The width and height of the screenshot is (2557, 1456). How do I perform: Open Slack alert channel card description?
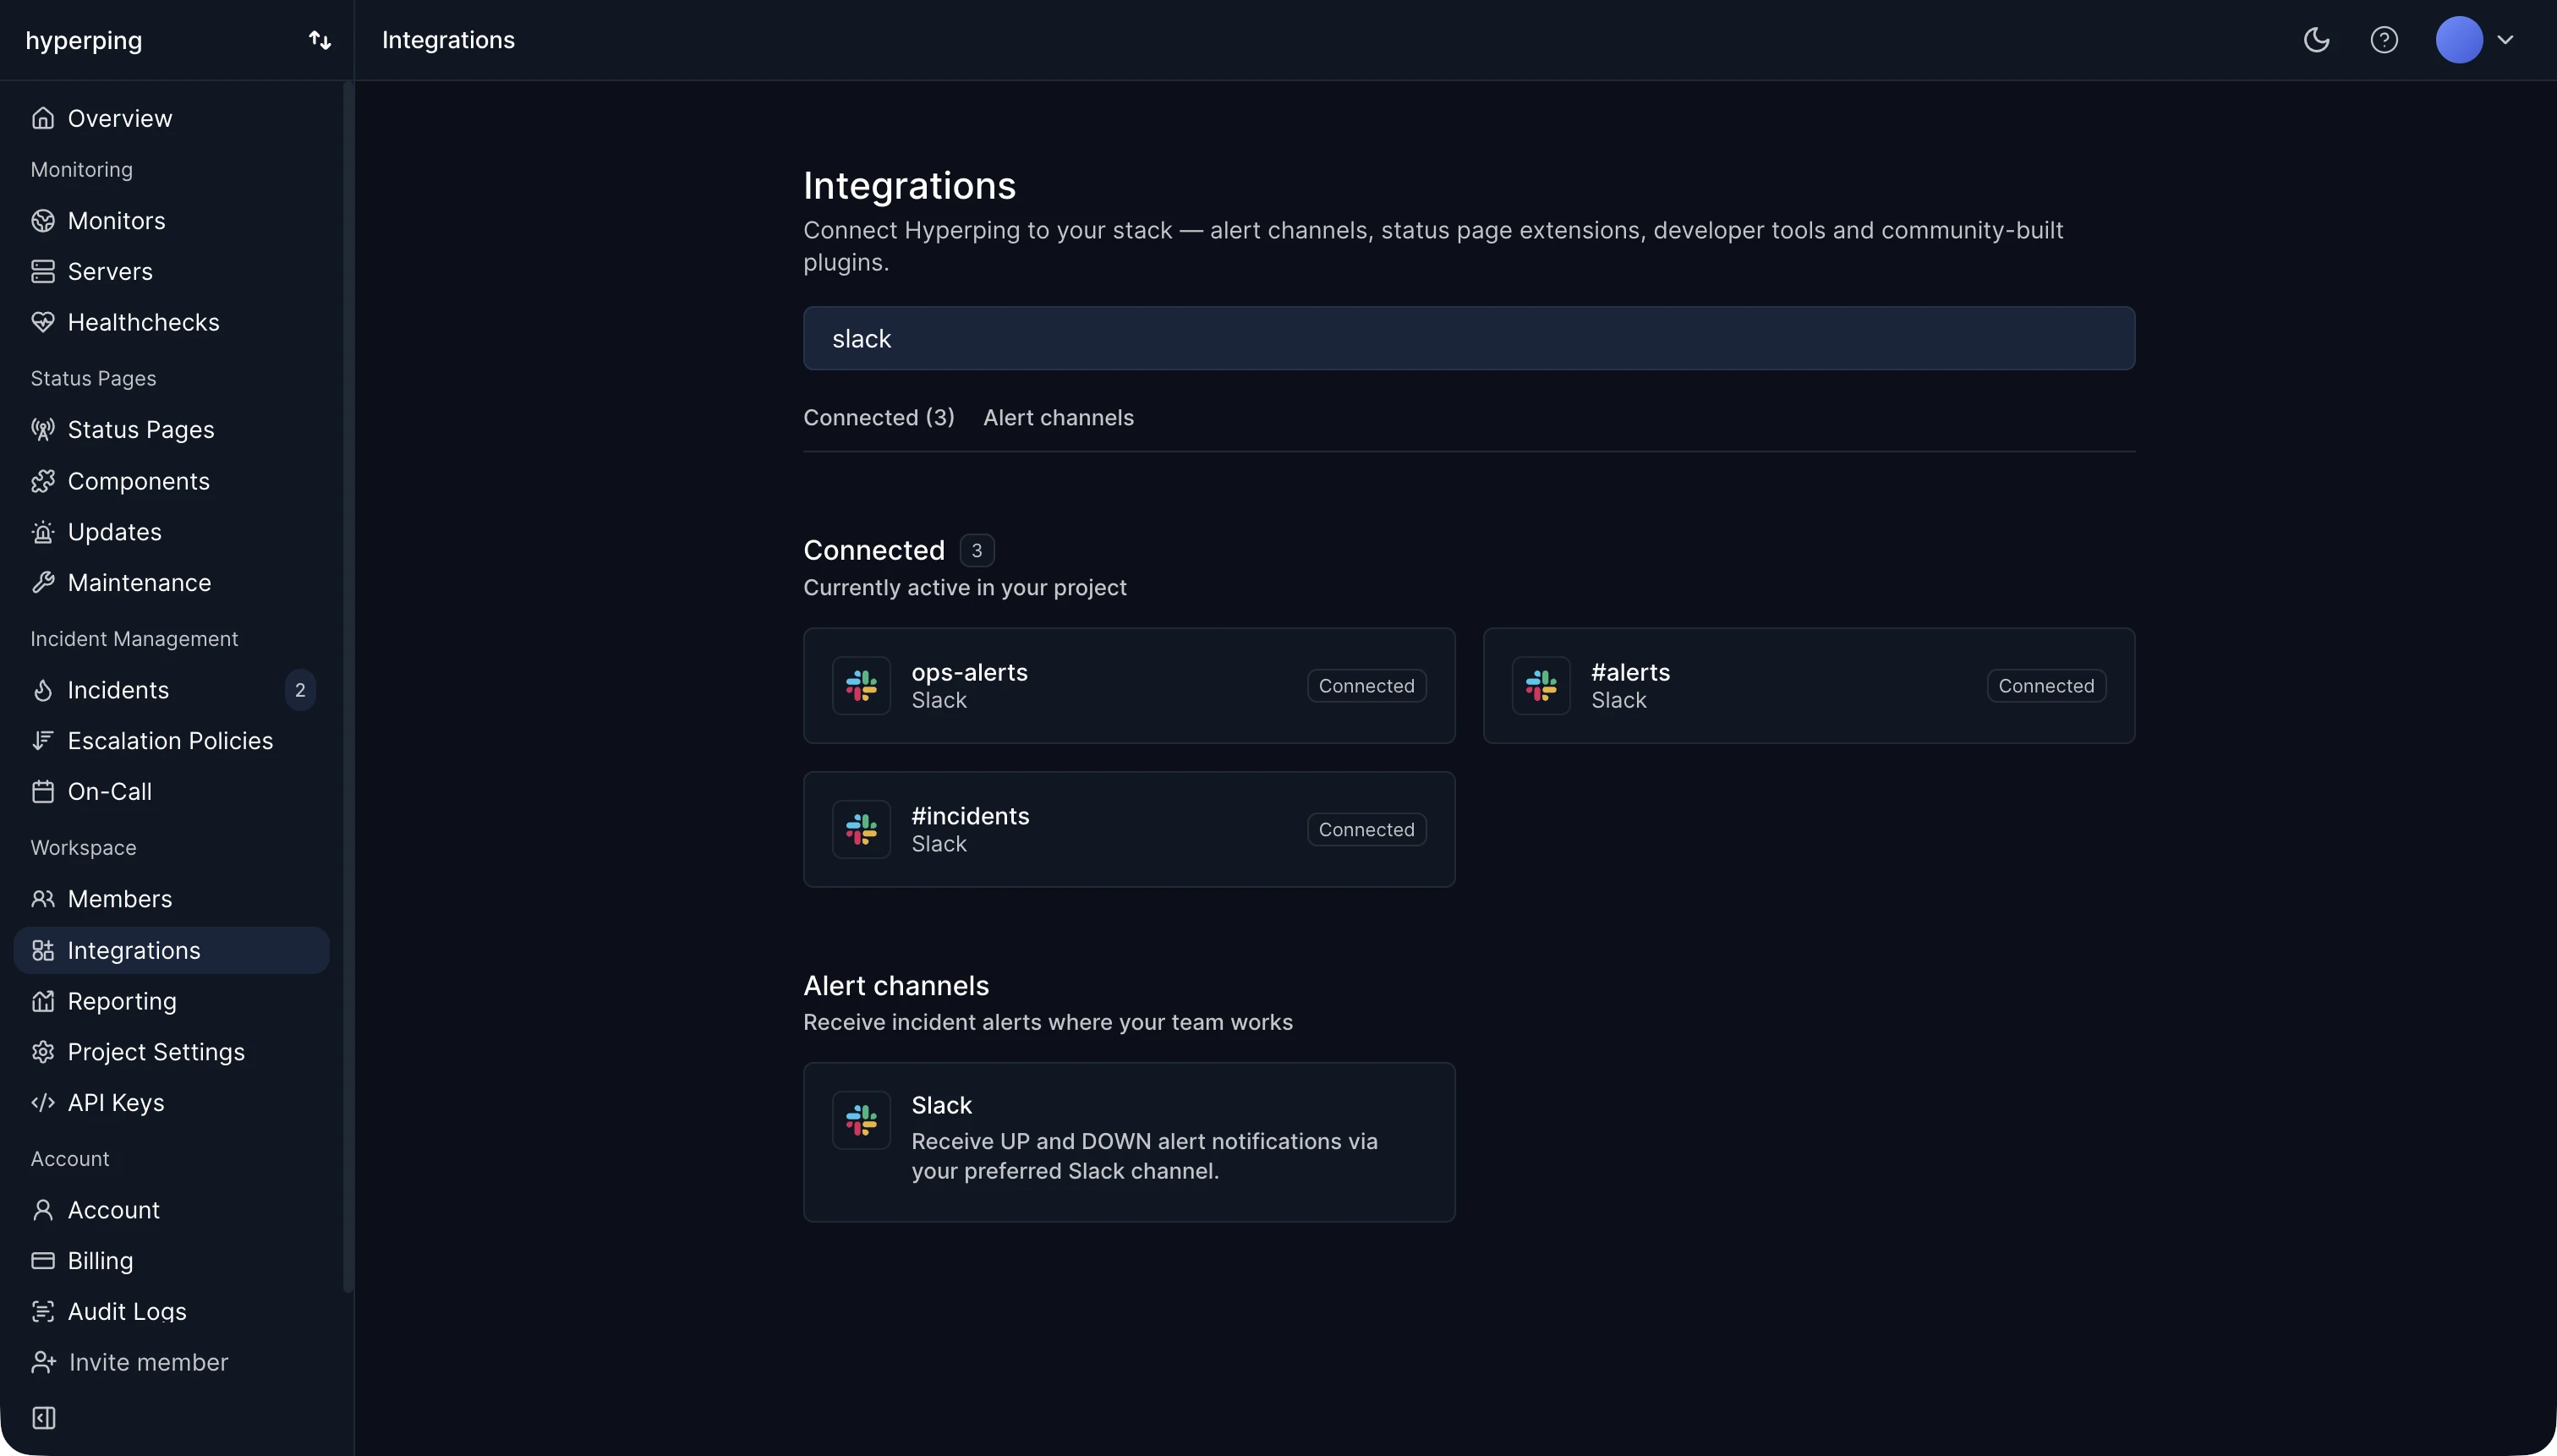1144,1156
